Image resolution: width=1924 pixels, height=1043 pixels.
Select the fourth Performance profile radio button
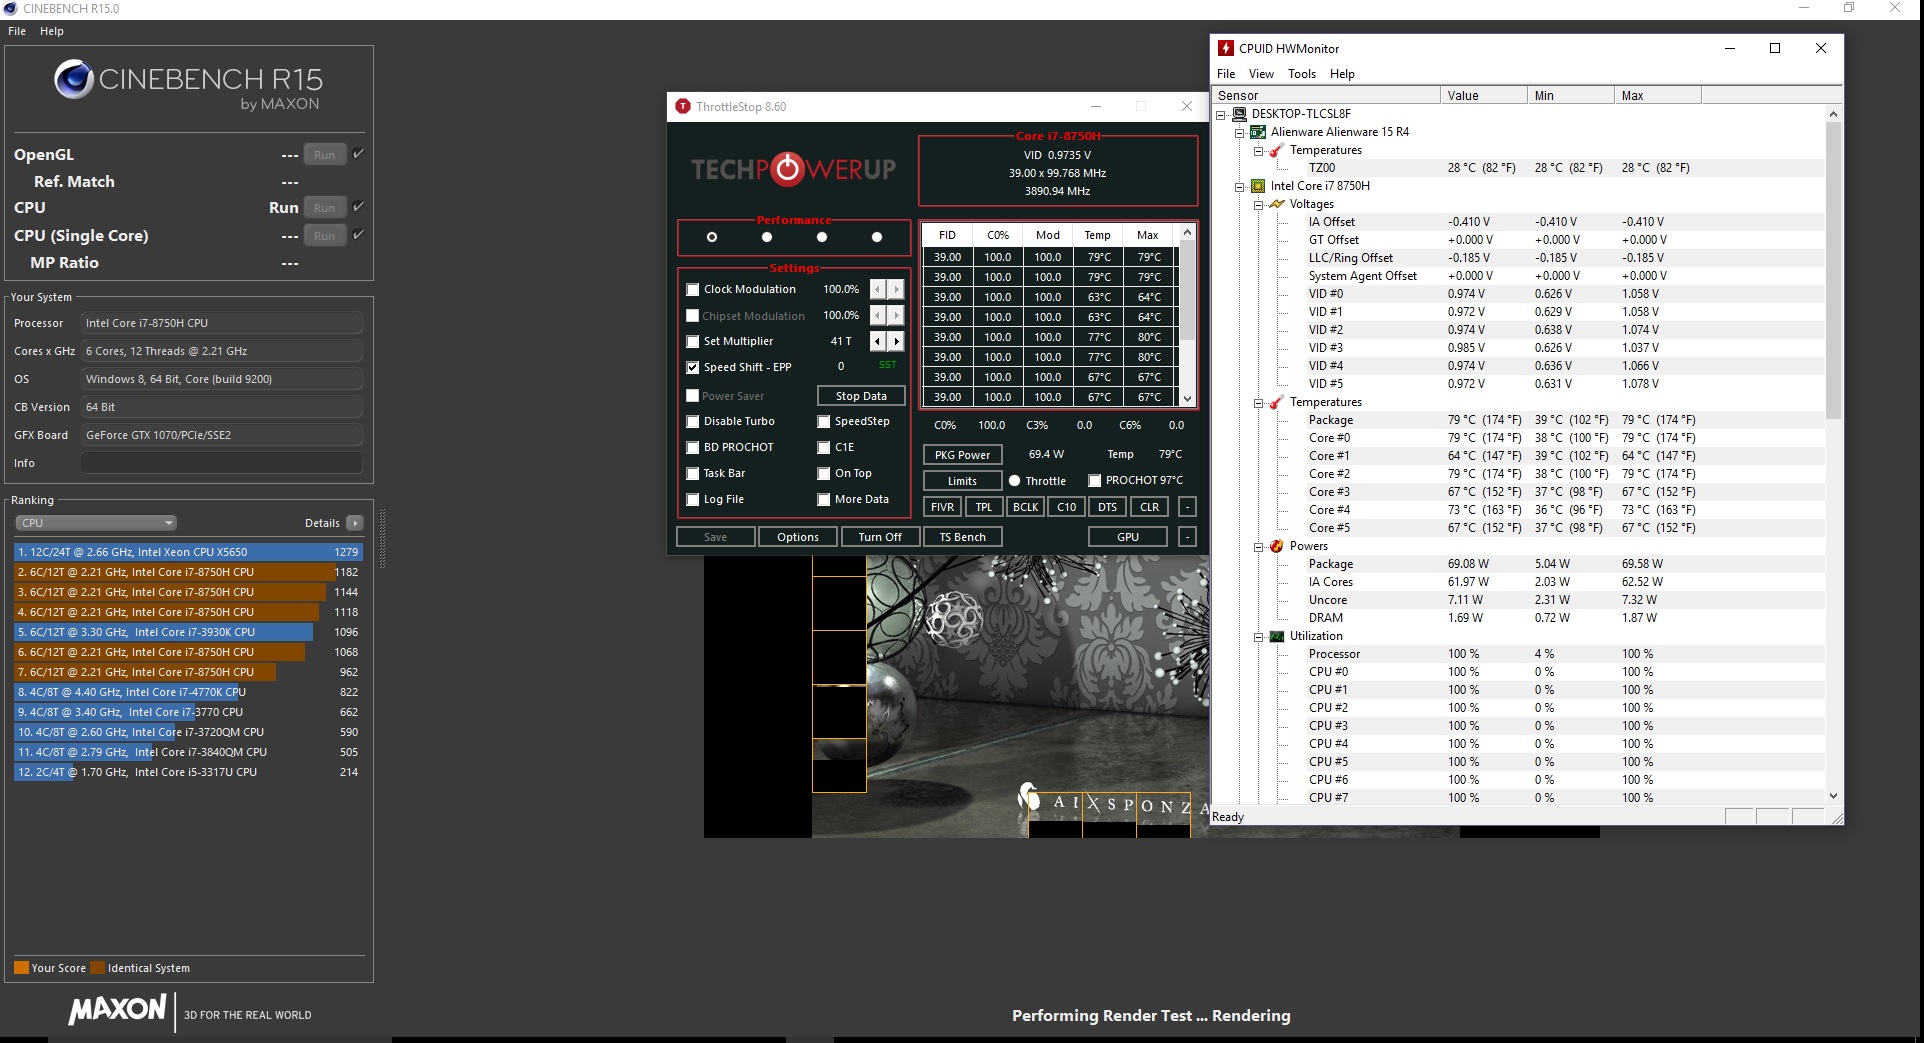click(877, 237)
